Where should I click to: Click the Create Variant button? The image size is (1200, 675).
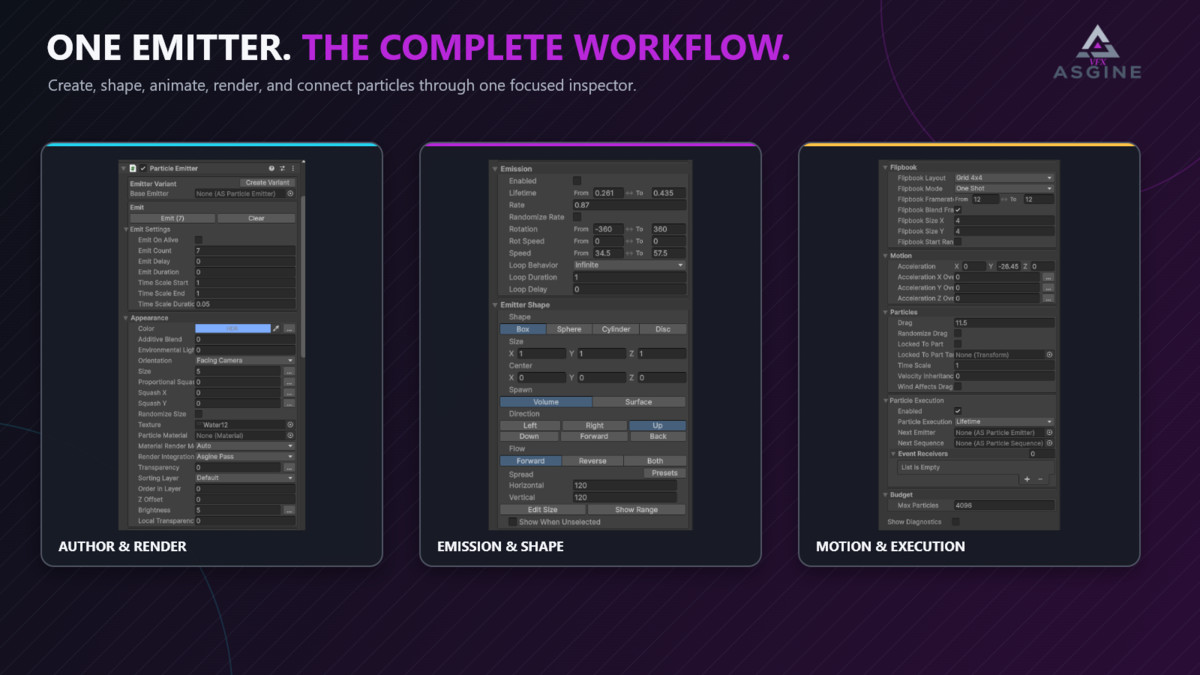pos(268,183)
